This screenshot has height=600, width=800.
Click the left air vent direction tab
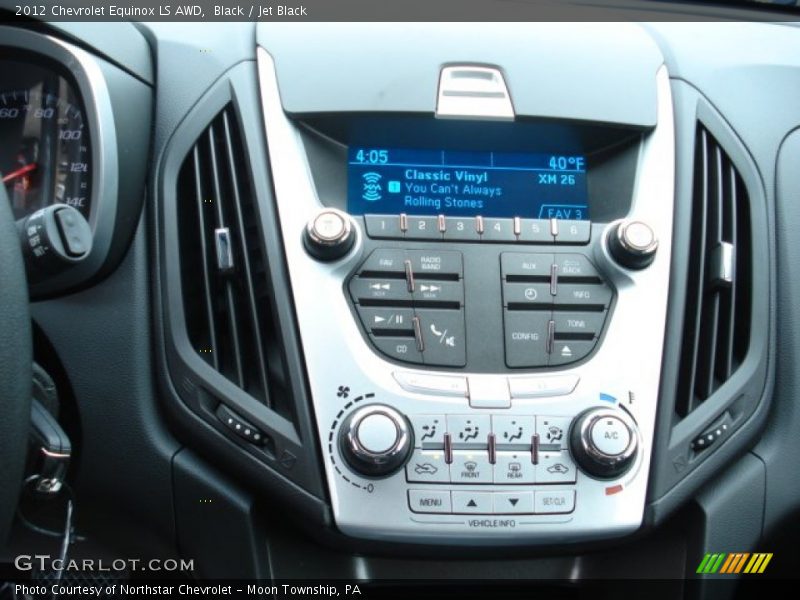(224, 248)
